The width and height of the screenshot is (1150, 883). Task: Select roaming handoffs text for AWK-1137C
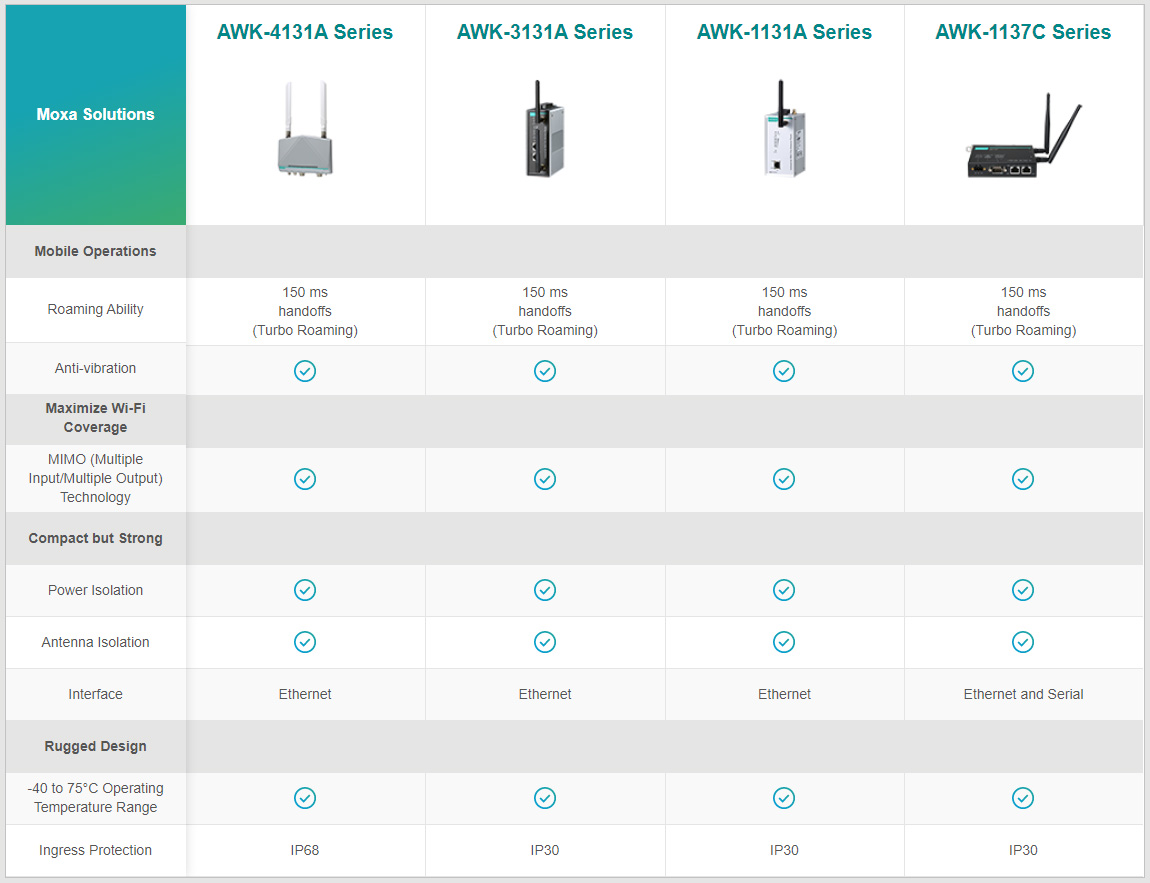coord(1023,311)
